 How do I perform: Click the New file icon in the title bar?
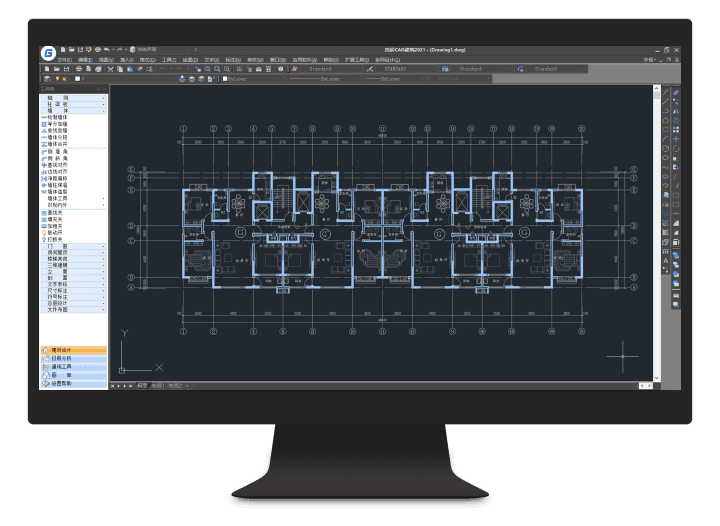click(63, 50)
